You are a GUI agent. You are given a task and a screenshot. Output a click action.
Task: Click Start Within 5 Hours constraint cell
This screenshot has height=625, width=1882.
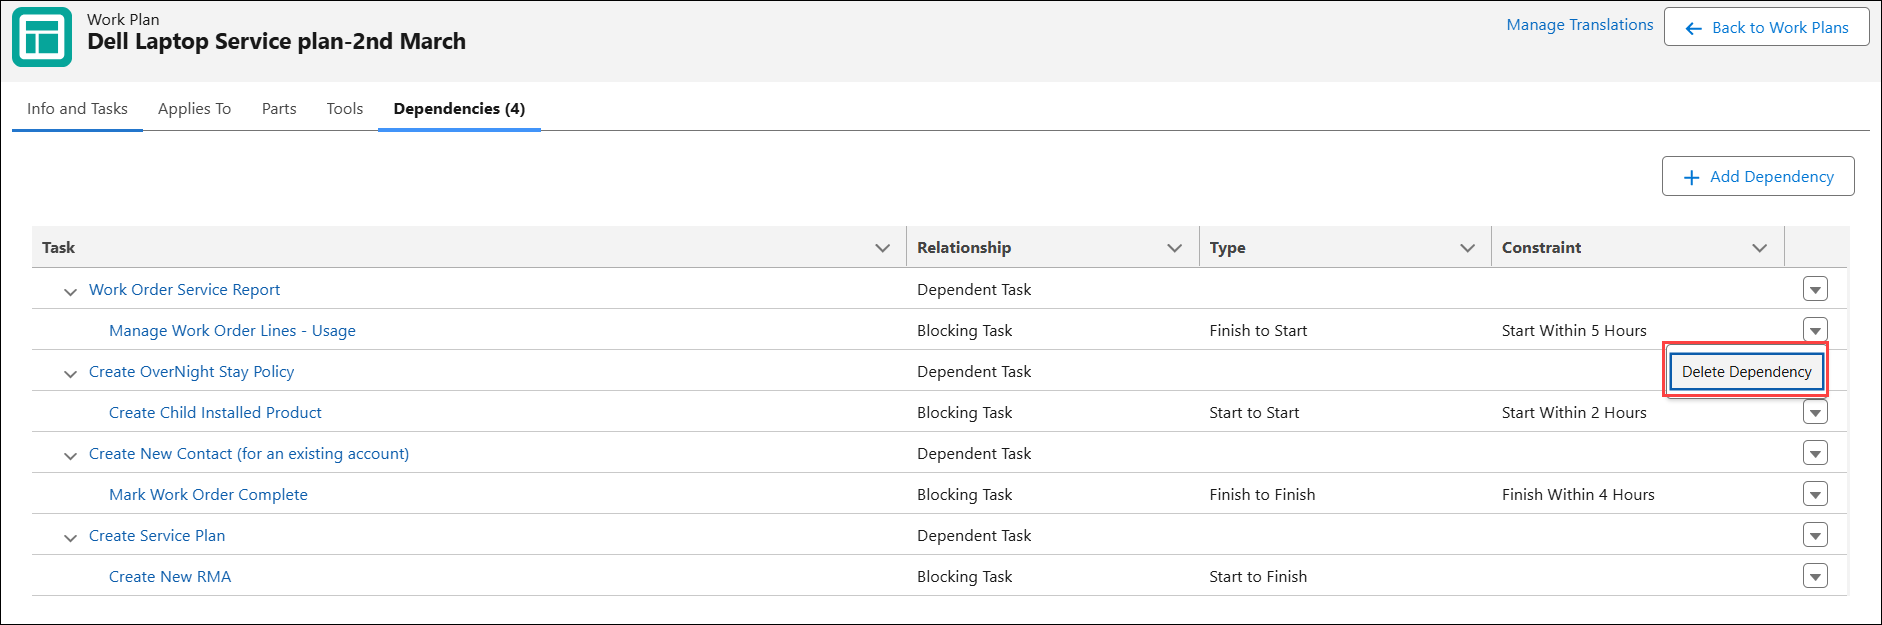(x=1574, y=330)
